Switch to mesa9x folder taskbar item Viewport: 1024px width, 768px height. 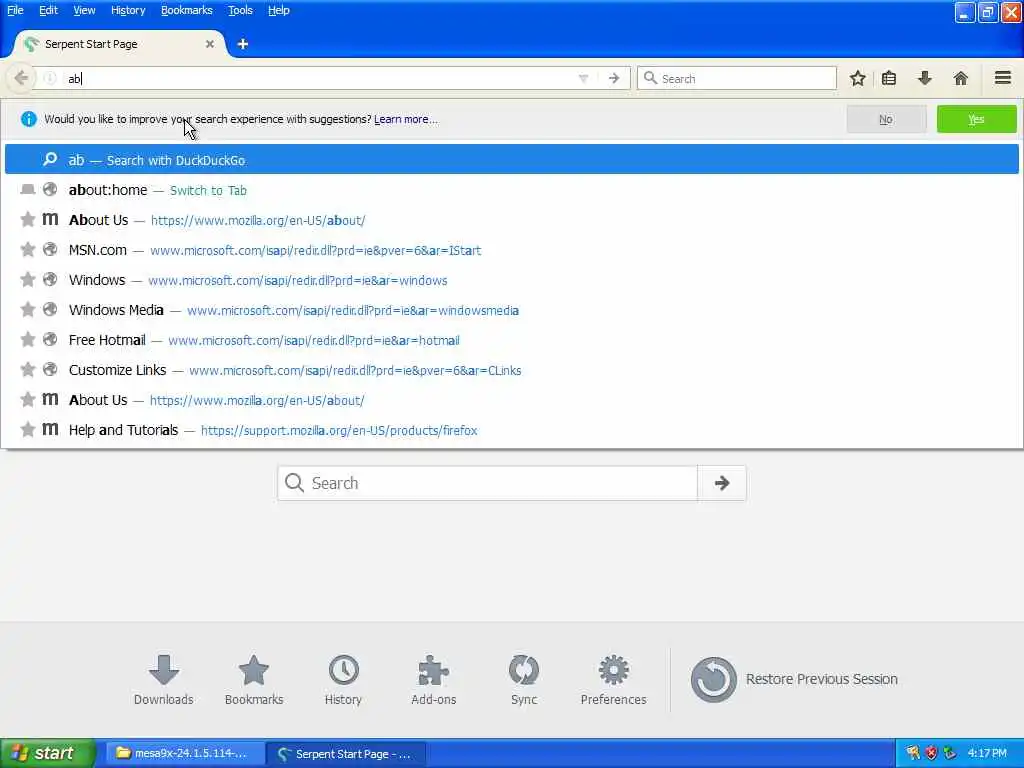(184, 754)
